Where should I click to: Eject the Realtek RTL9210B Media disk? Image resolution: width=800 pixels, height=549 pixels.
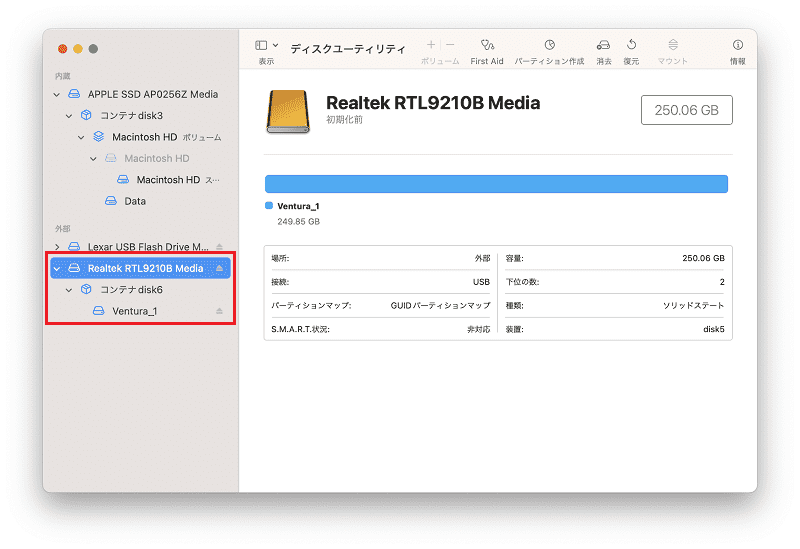tap(219, 268)
